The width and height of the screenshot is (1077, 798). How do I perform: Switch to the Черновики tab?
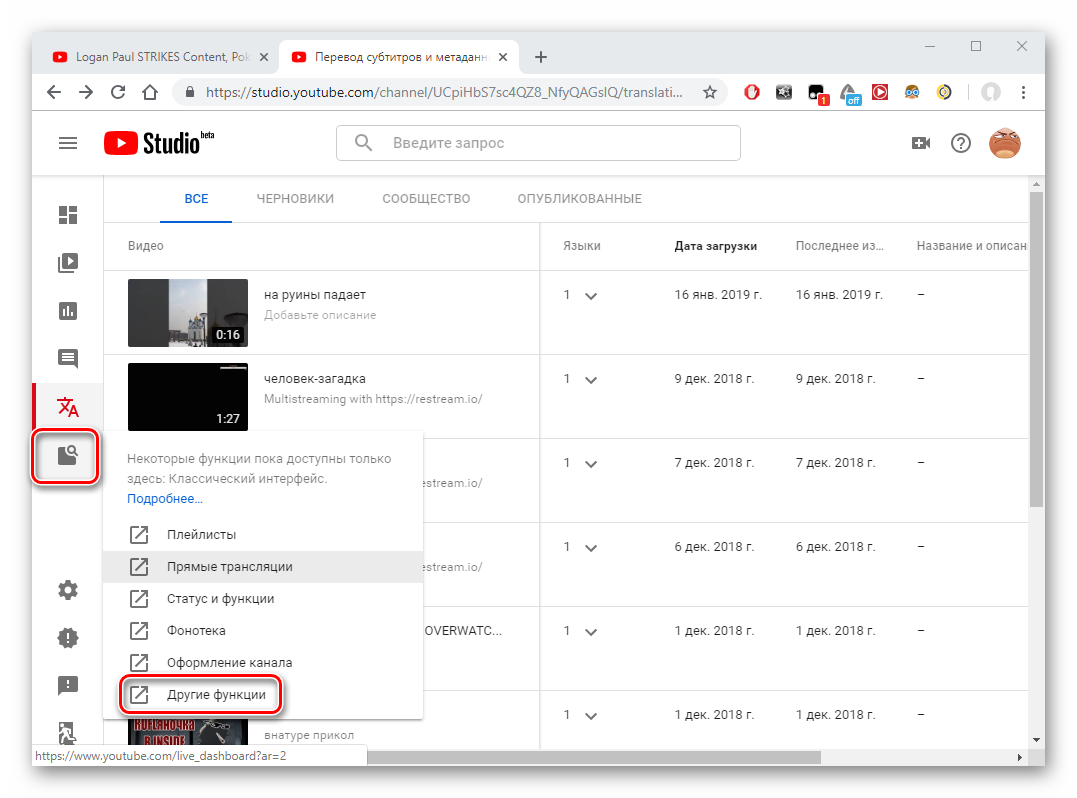[294, 199]
